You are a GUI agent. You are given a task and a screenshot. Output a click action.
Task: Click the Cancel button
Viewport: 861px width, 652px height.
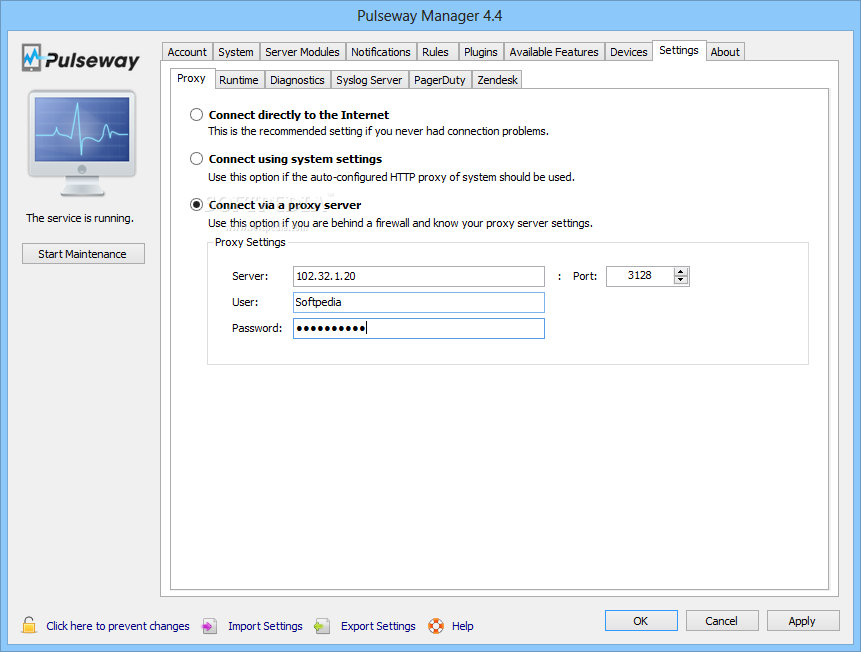click(x=722, y=621)
